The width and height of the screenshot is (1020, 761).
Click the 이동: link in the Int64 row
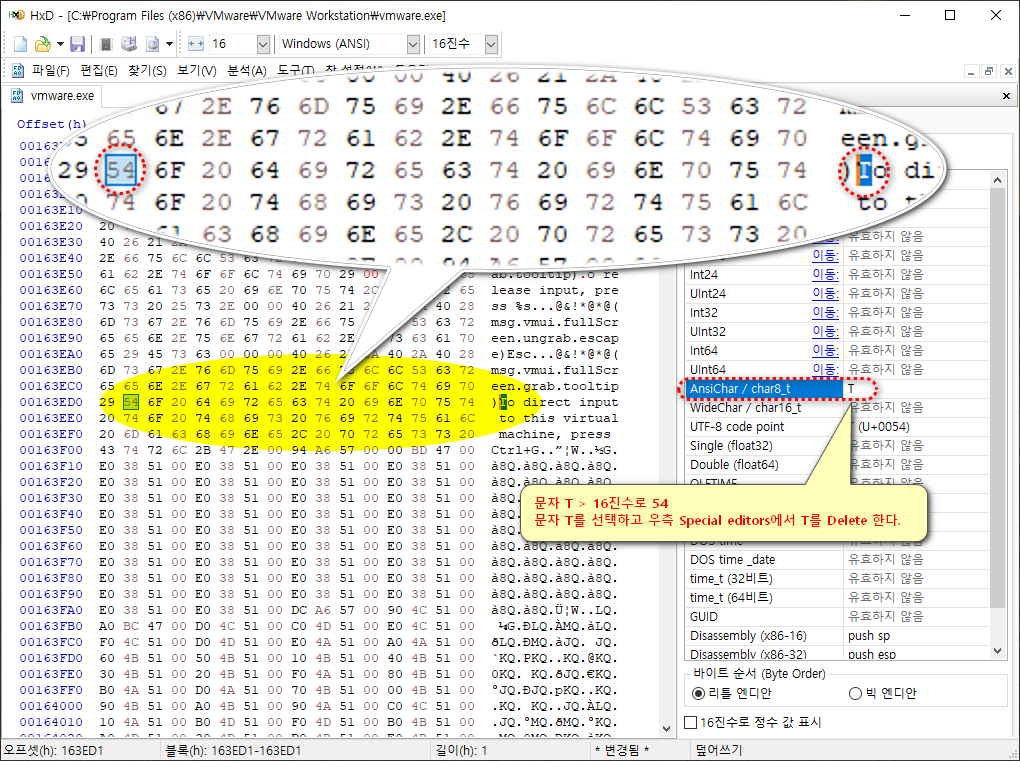(x=825, y=351)
